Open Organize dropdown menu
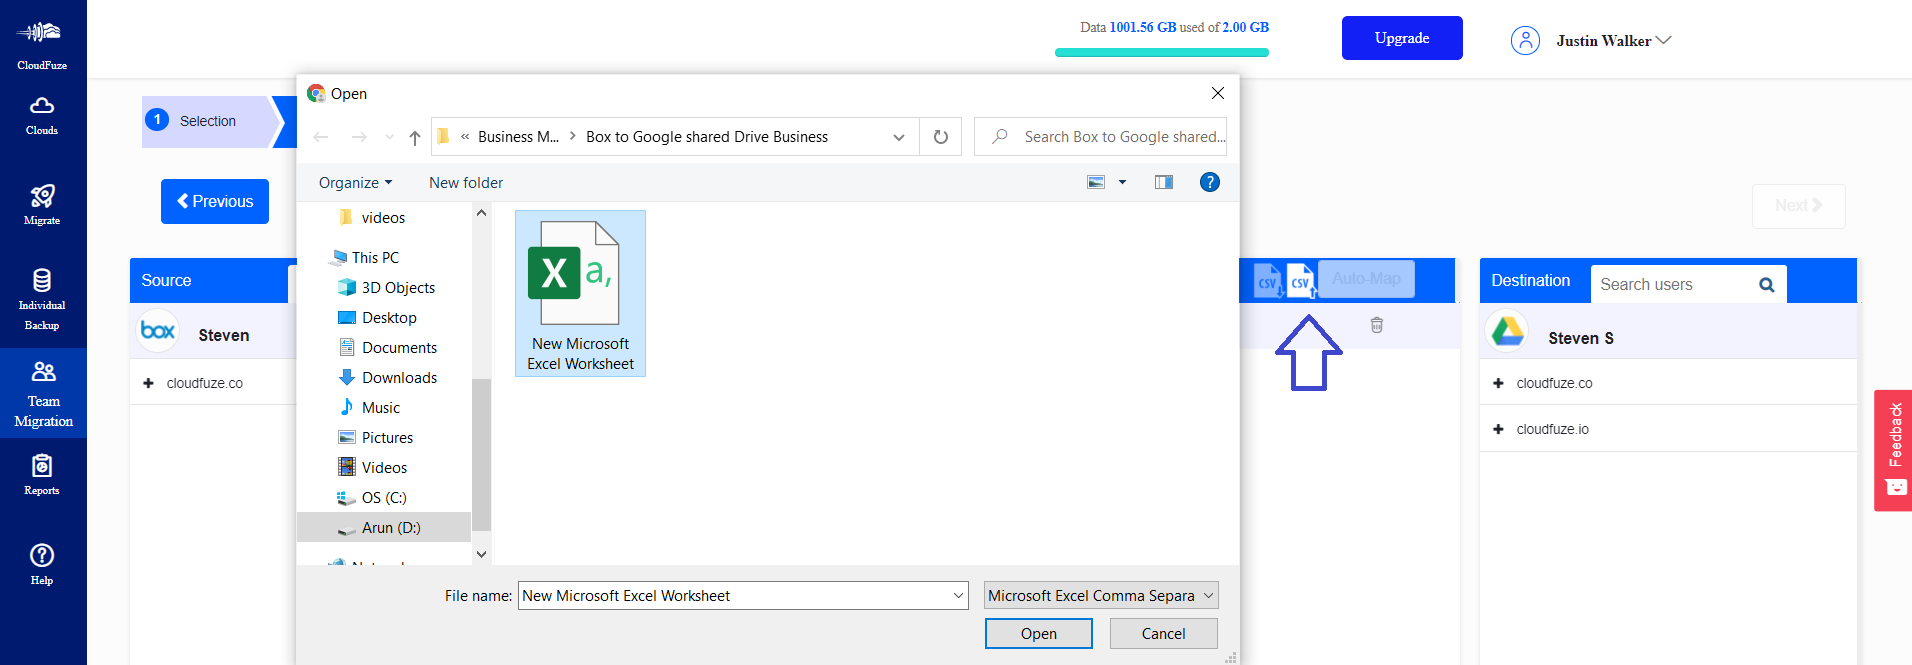 pos(355,183)
